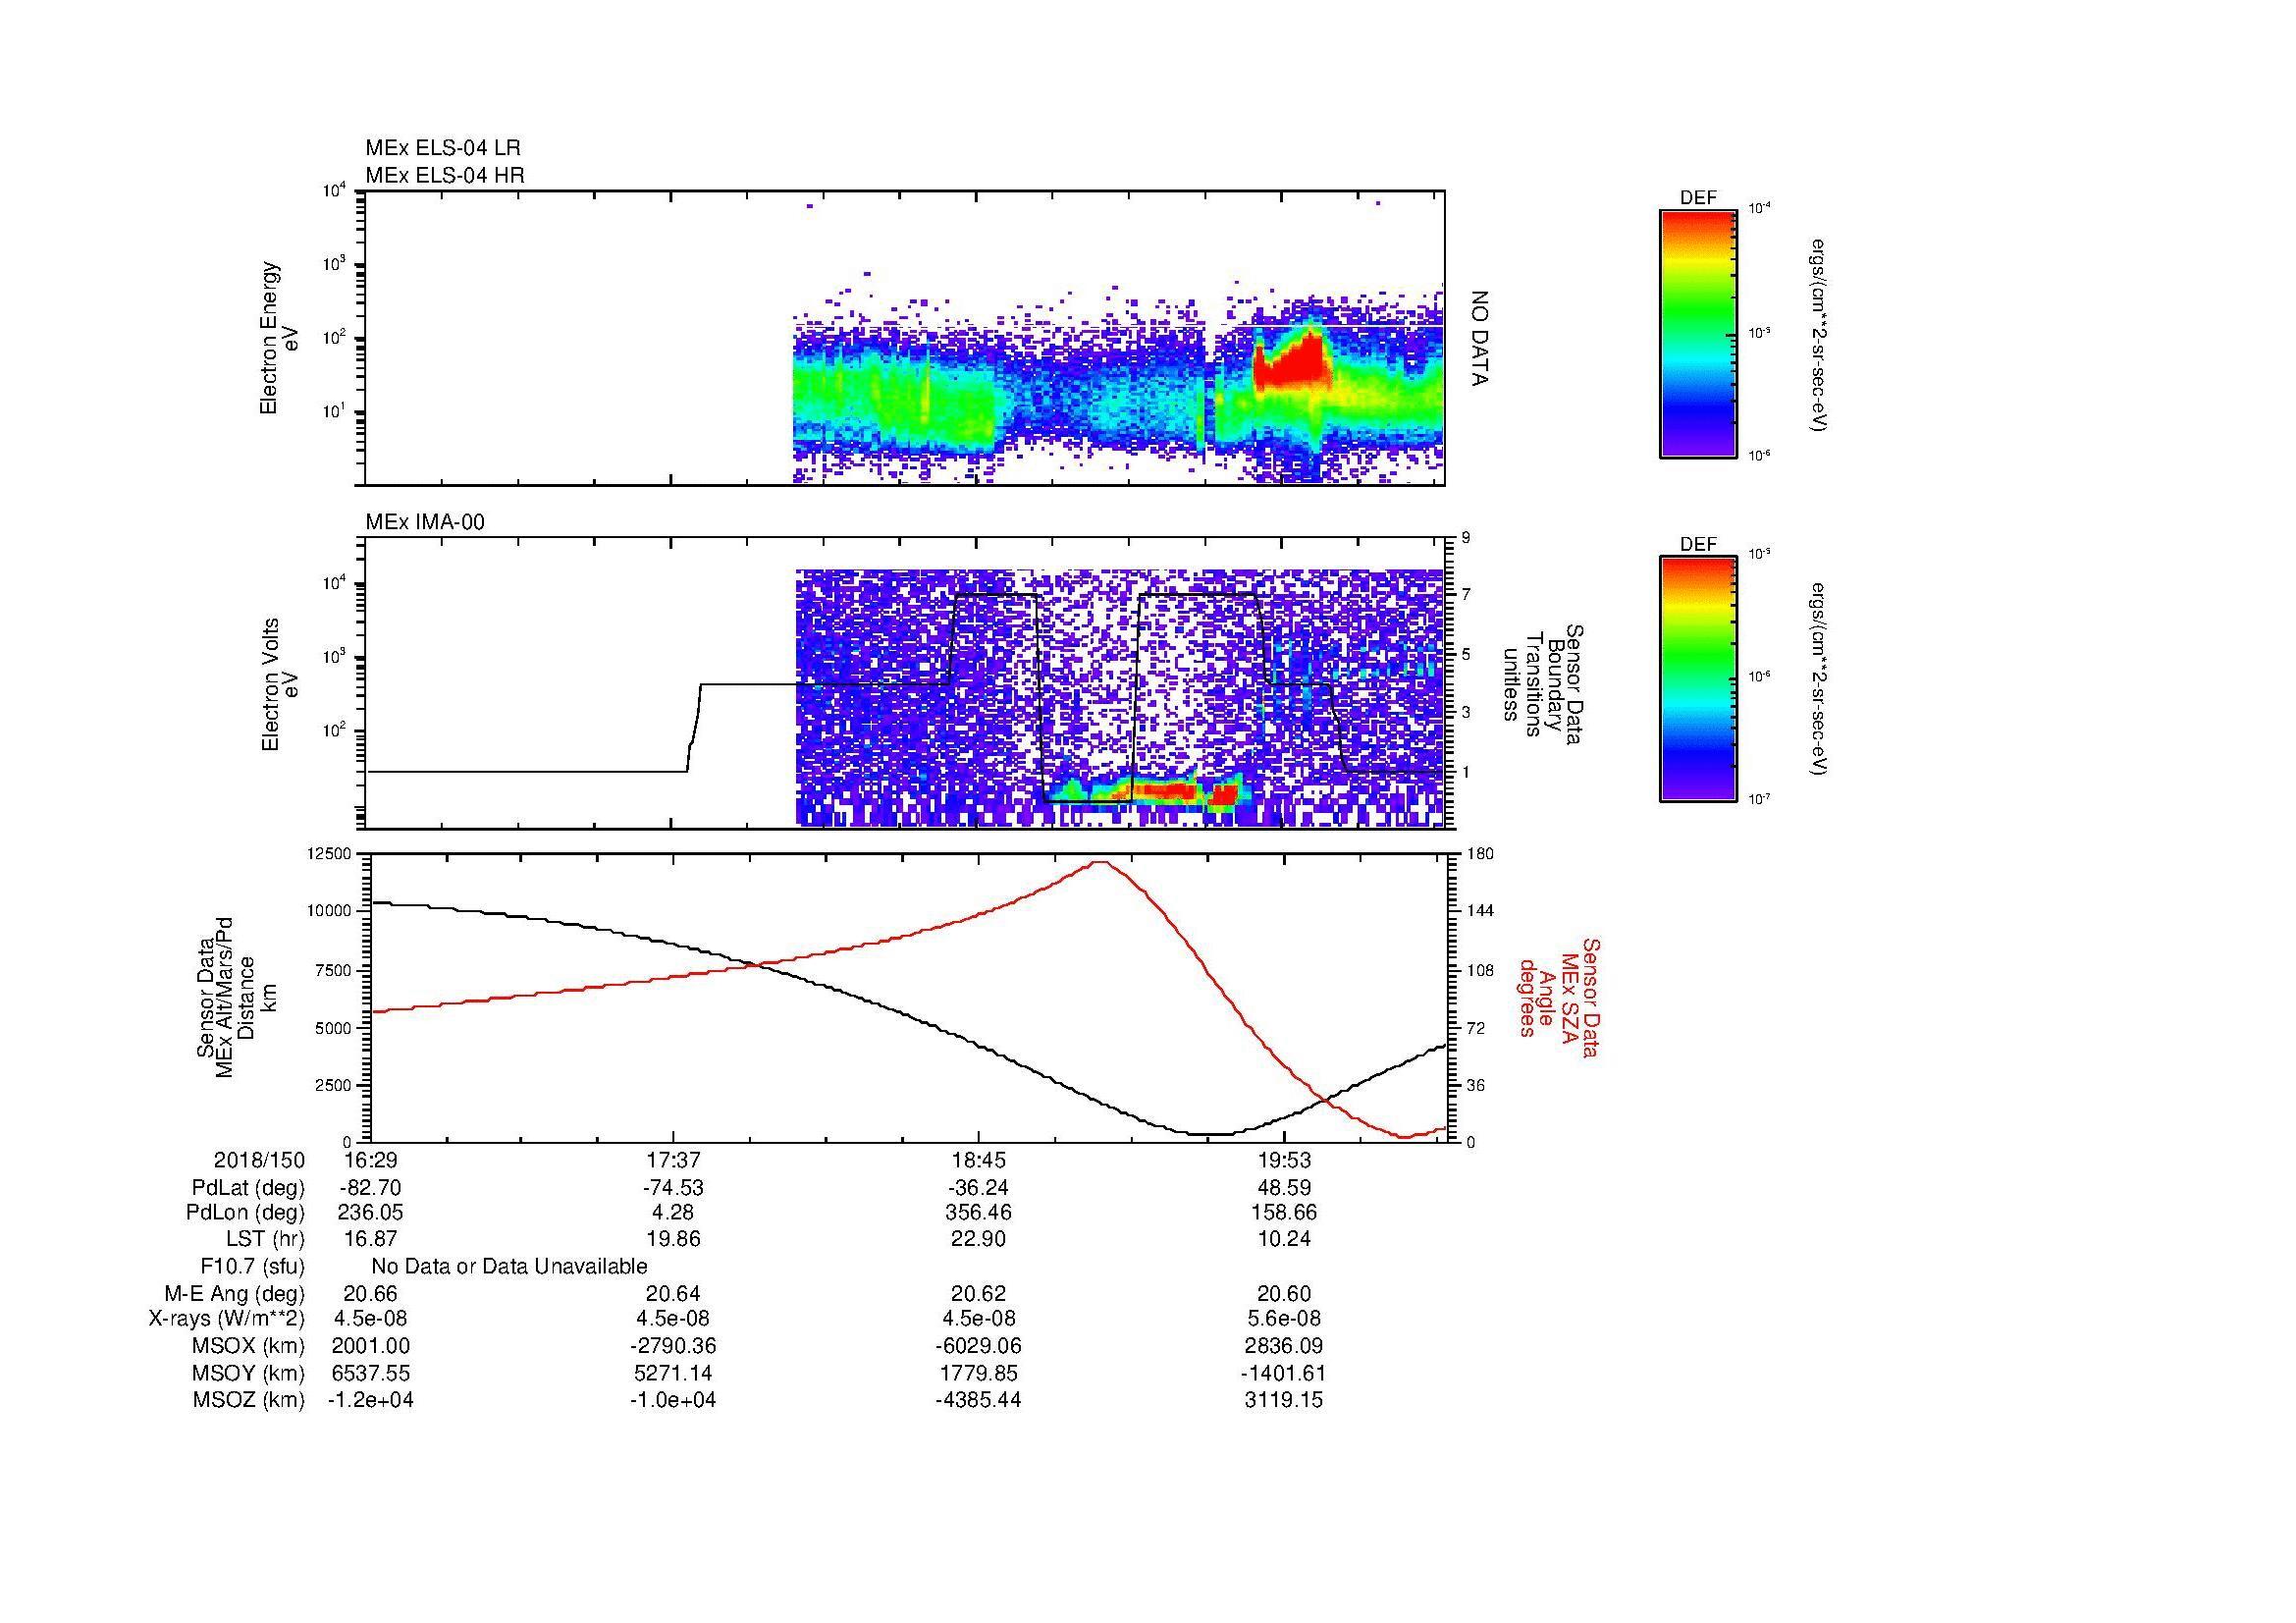The height and width of the screenshot is (1623, 2296).
Task: Click the LST value '10.24'
Action: (x=1284, y=1238)
